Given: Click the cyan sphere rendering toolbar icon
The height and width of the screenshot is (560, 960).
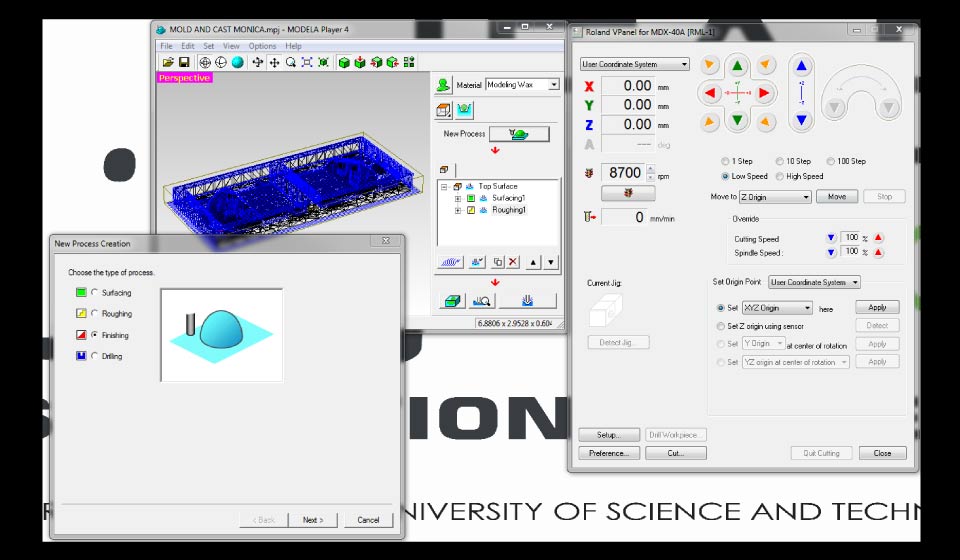Looking at the screenshot, I should (x=238, y=62).
